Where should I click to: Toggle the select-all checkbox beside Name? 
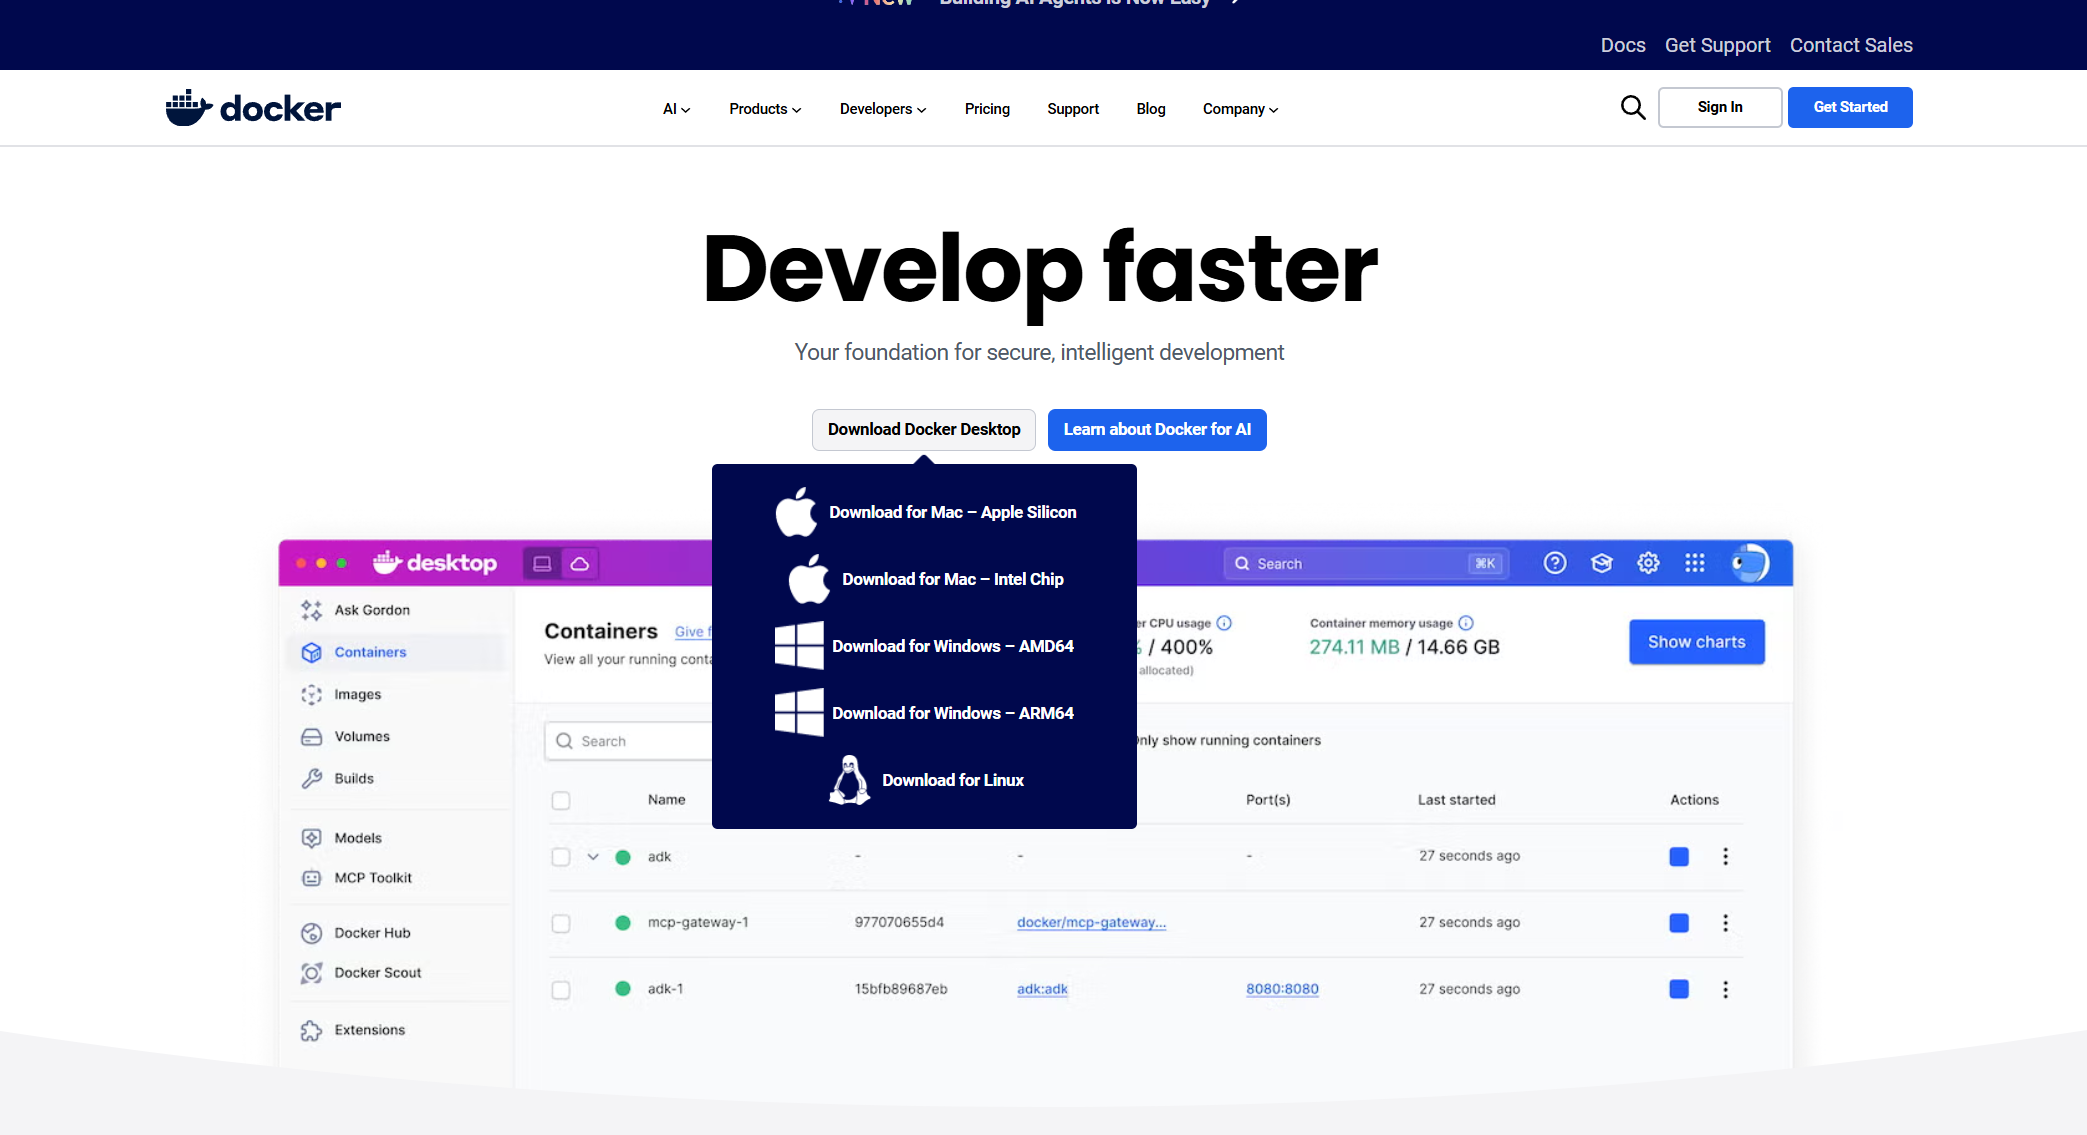pyautogui.click(x=561, y=800)
